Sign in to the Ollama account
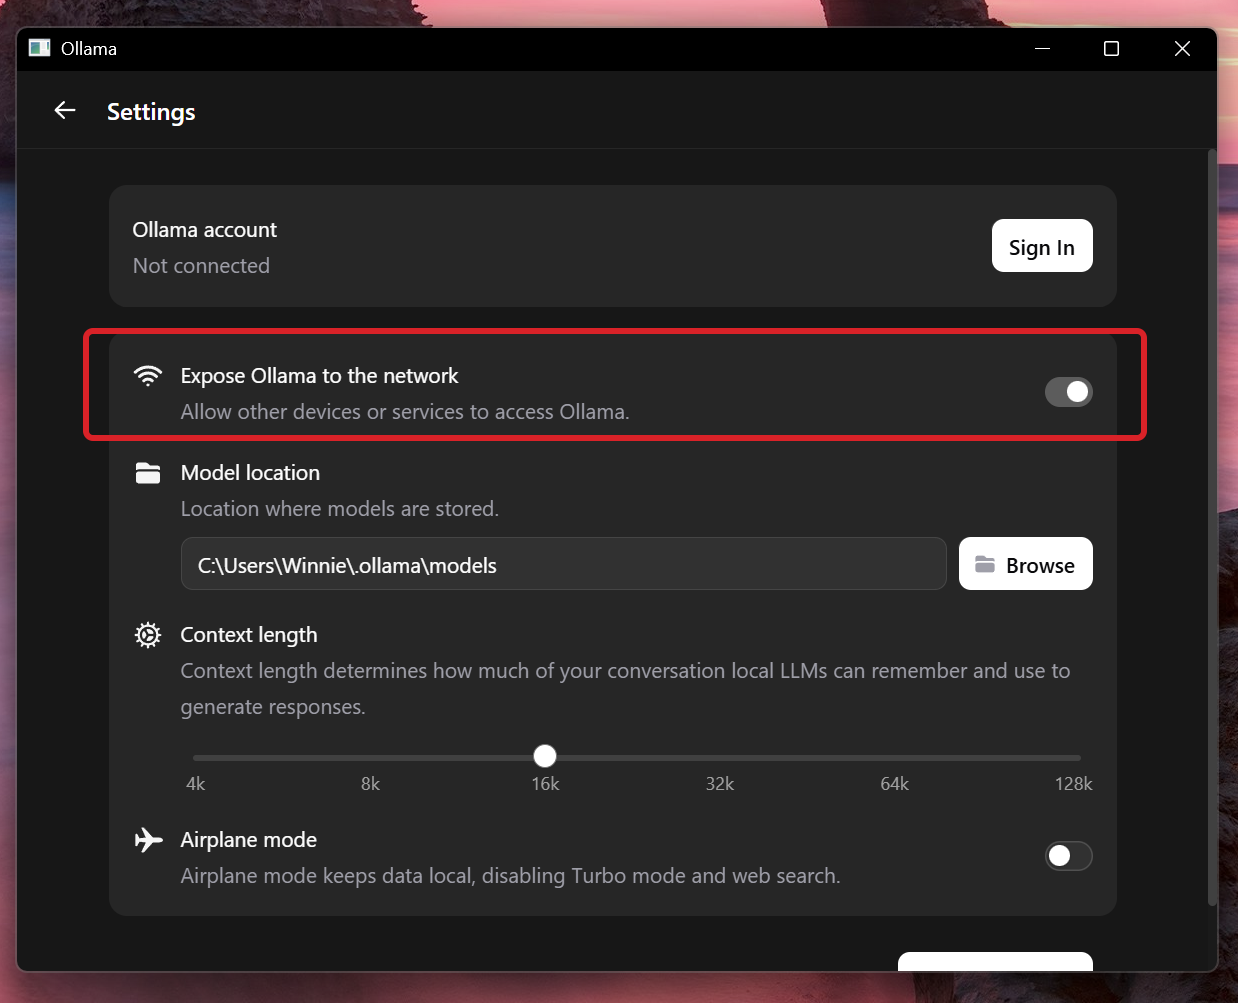 pos(1042,246)
